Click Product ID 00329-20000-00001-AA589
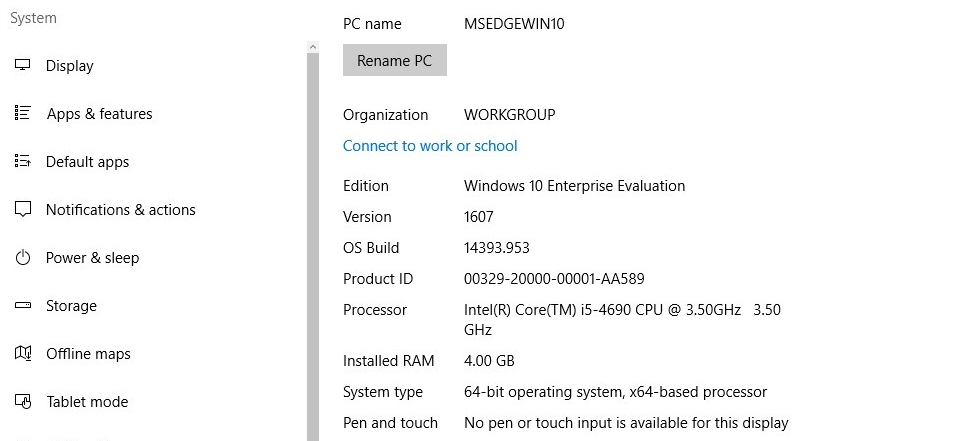 pos(554,279)
